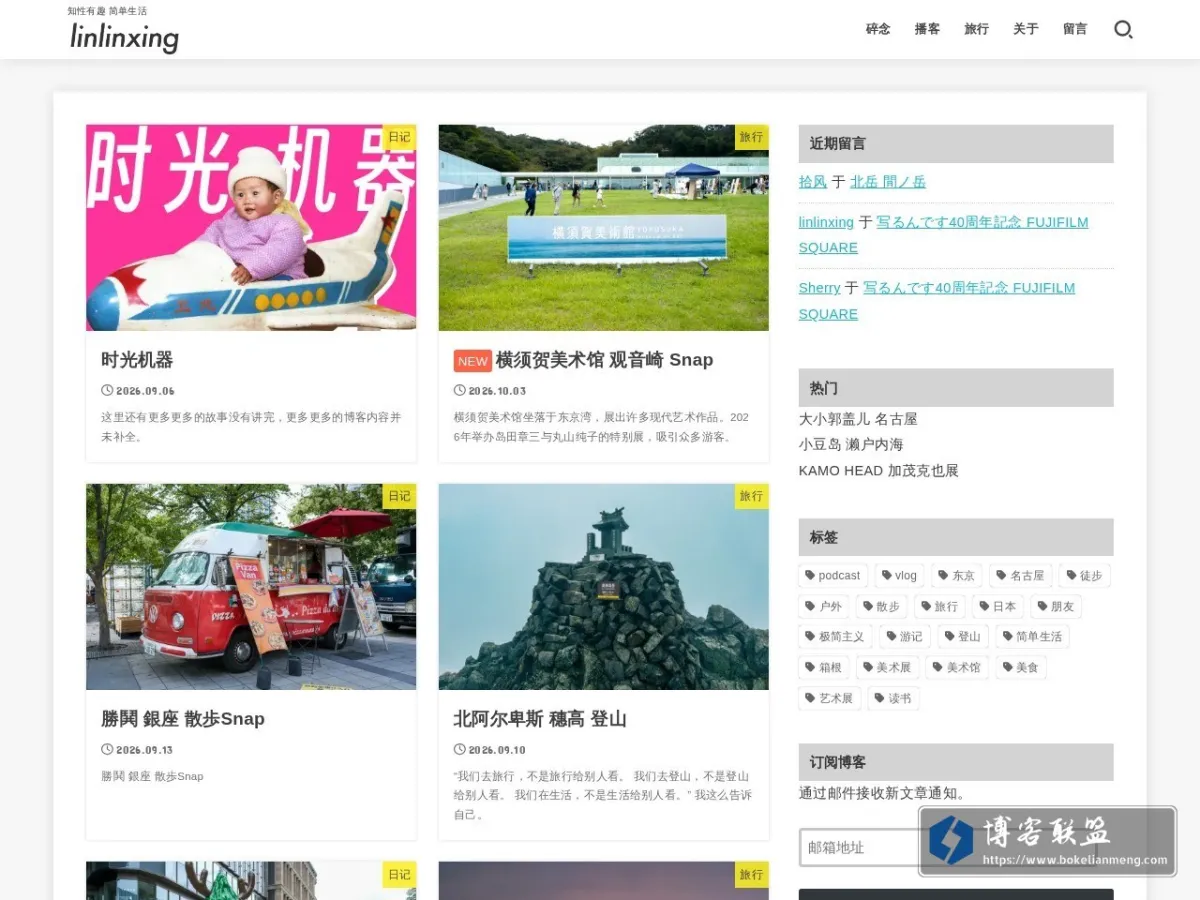The image size is (1200, 900).
Task: Select the 朋友 tag
Action: pos(1056,607)
